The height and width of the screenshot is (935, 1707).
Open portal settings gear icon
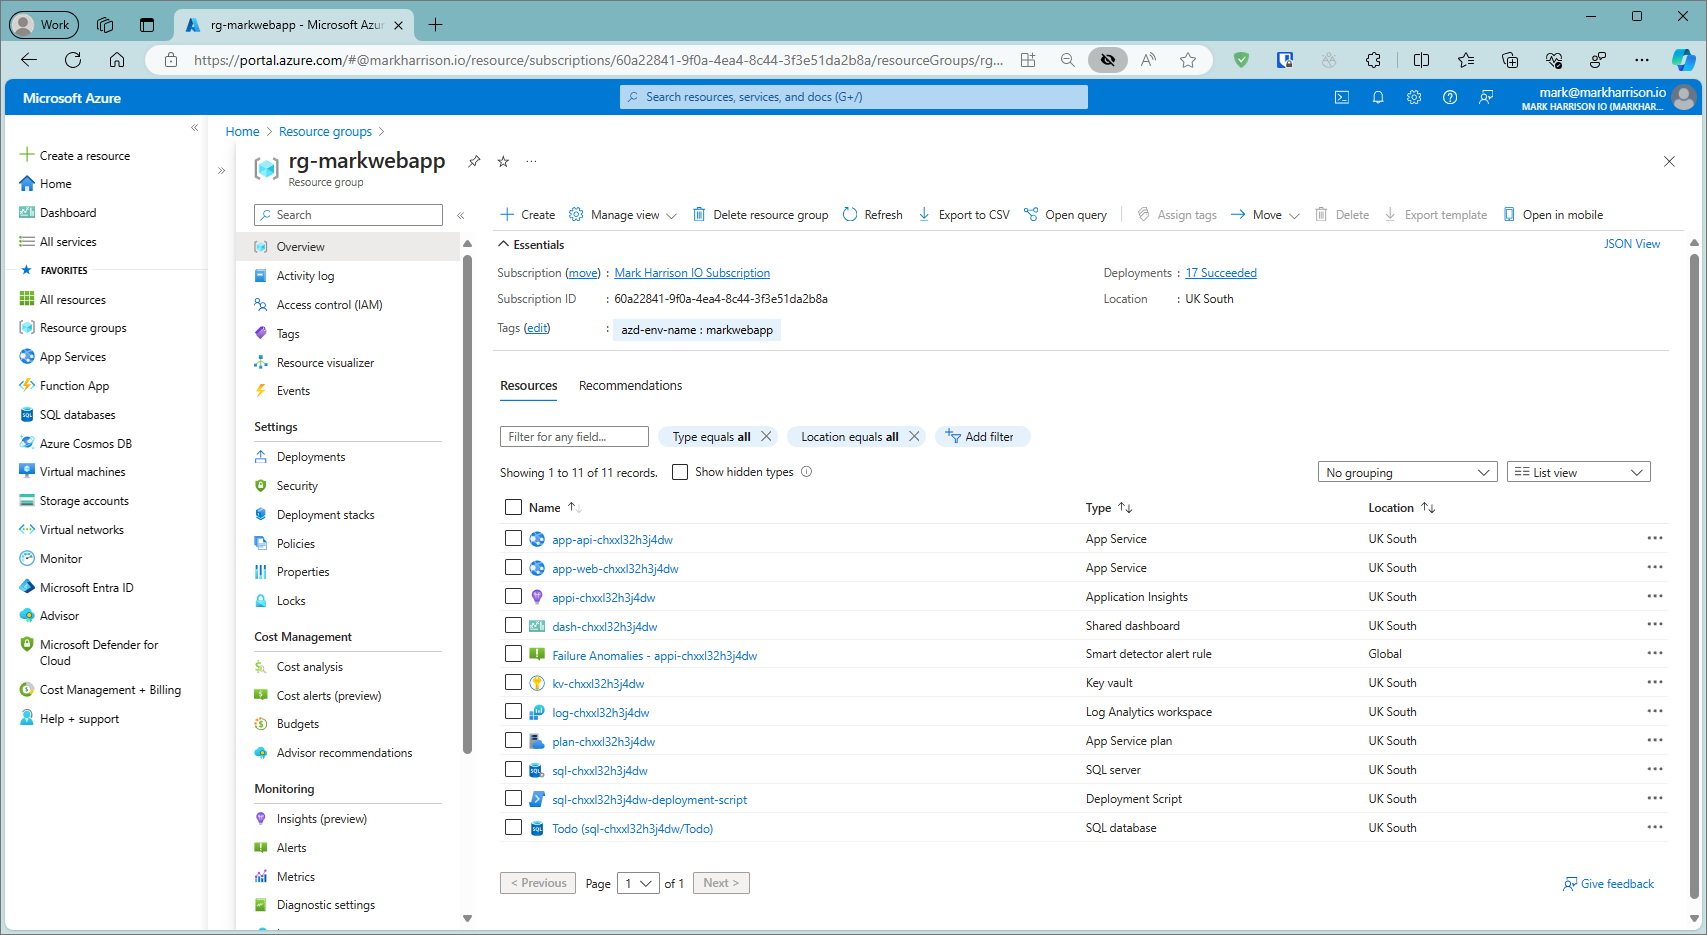tap(1414, 97)
